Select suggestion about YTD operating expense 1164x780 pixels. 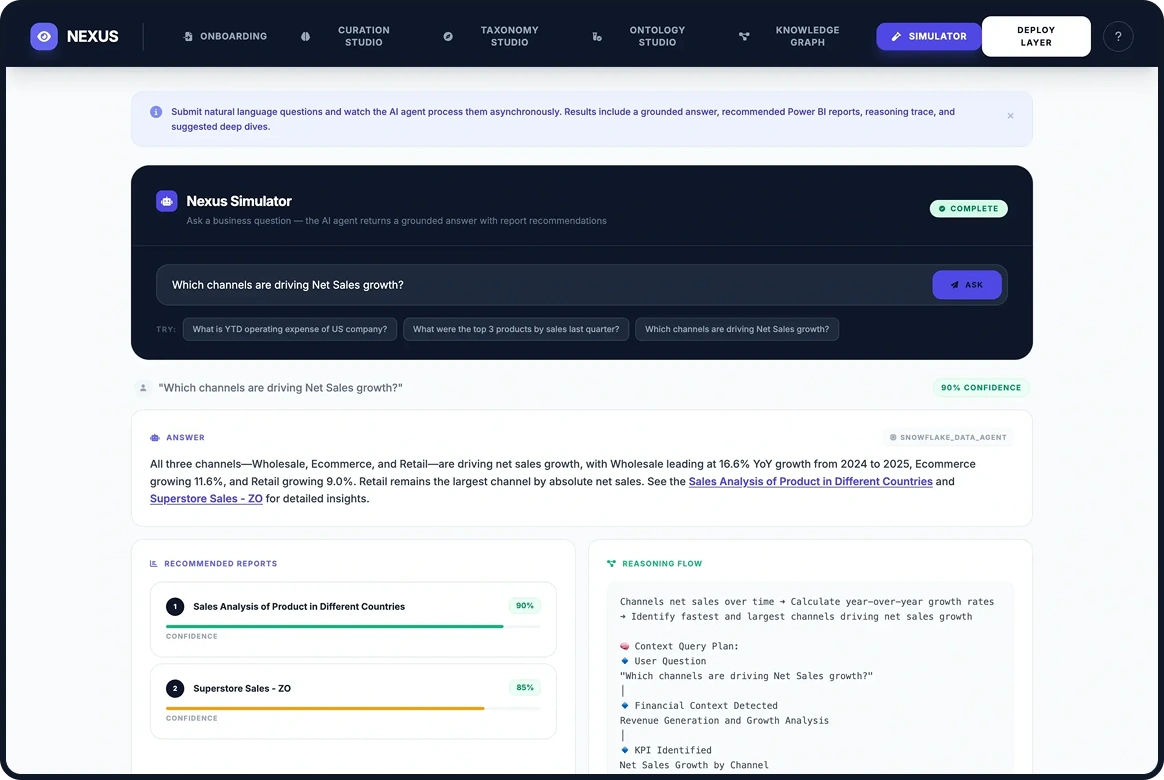click(289, 329)
